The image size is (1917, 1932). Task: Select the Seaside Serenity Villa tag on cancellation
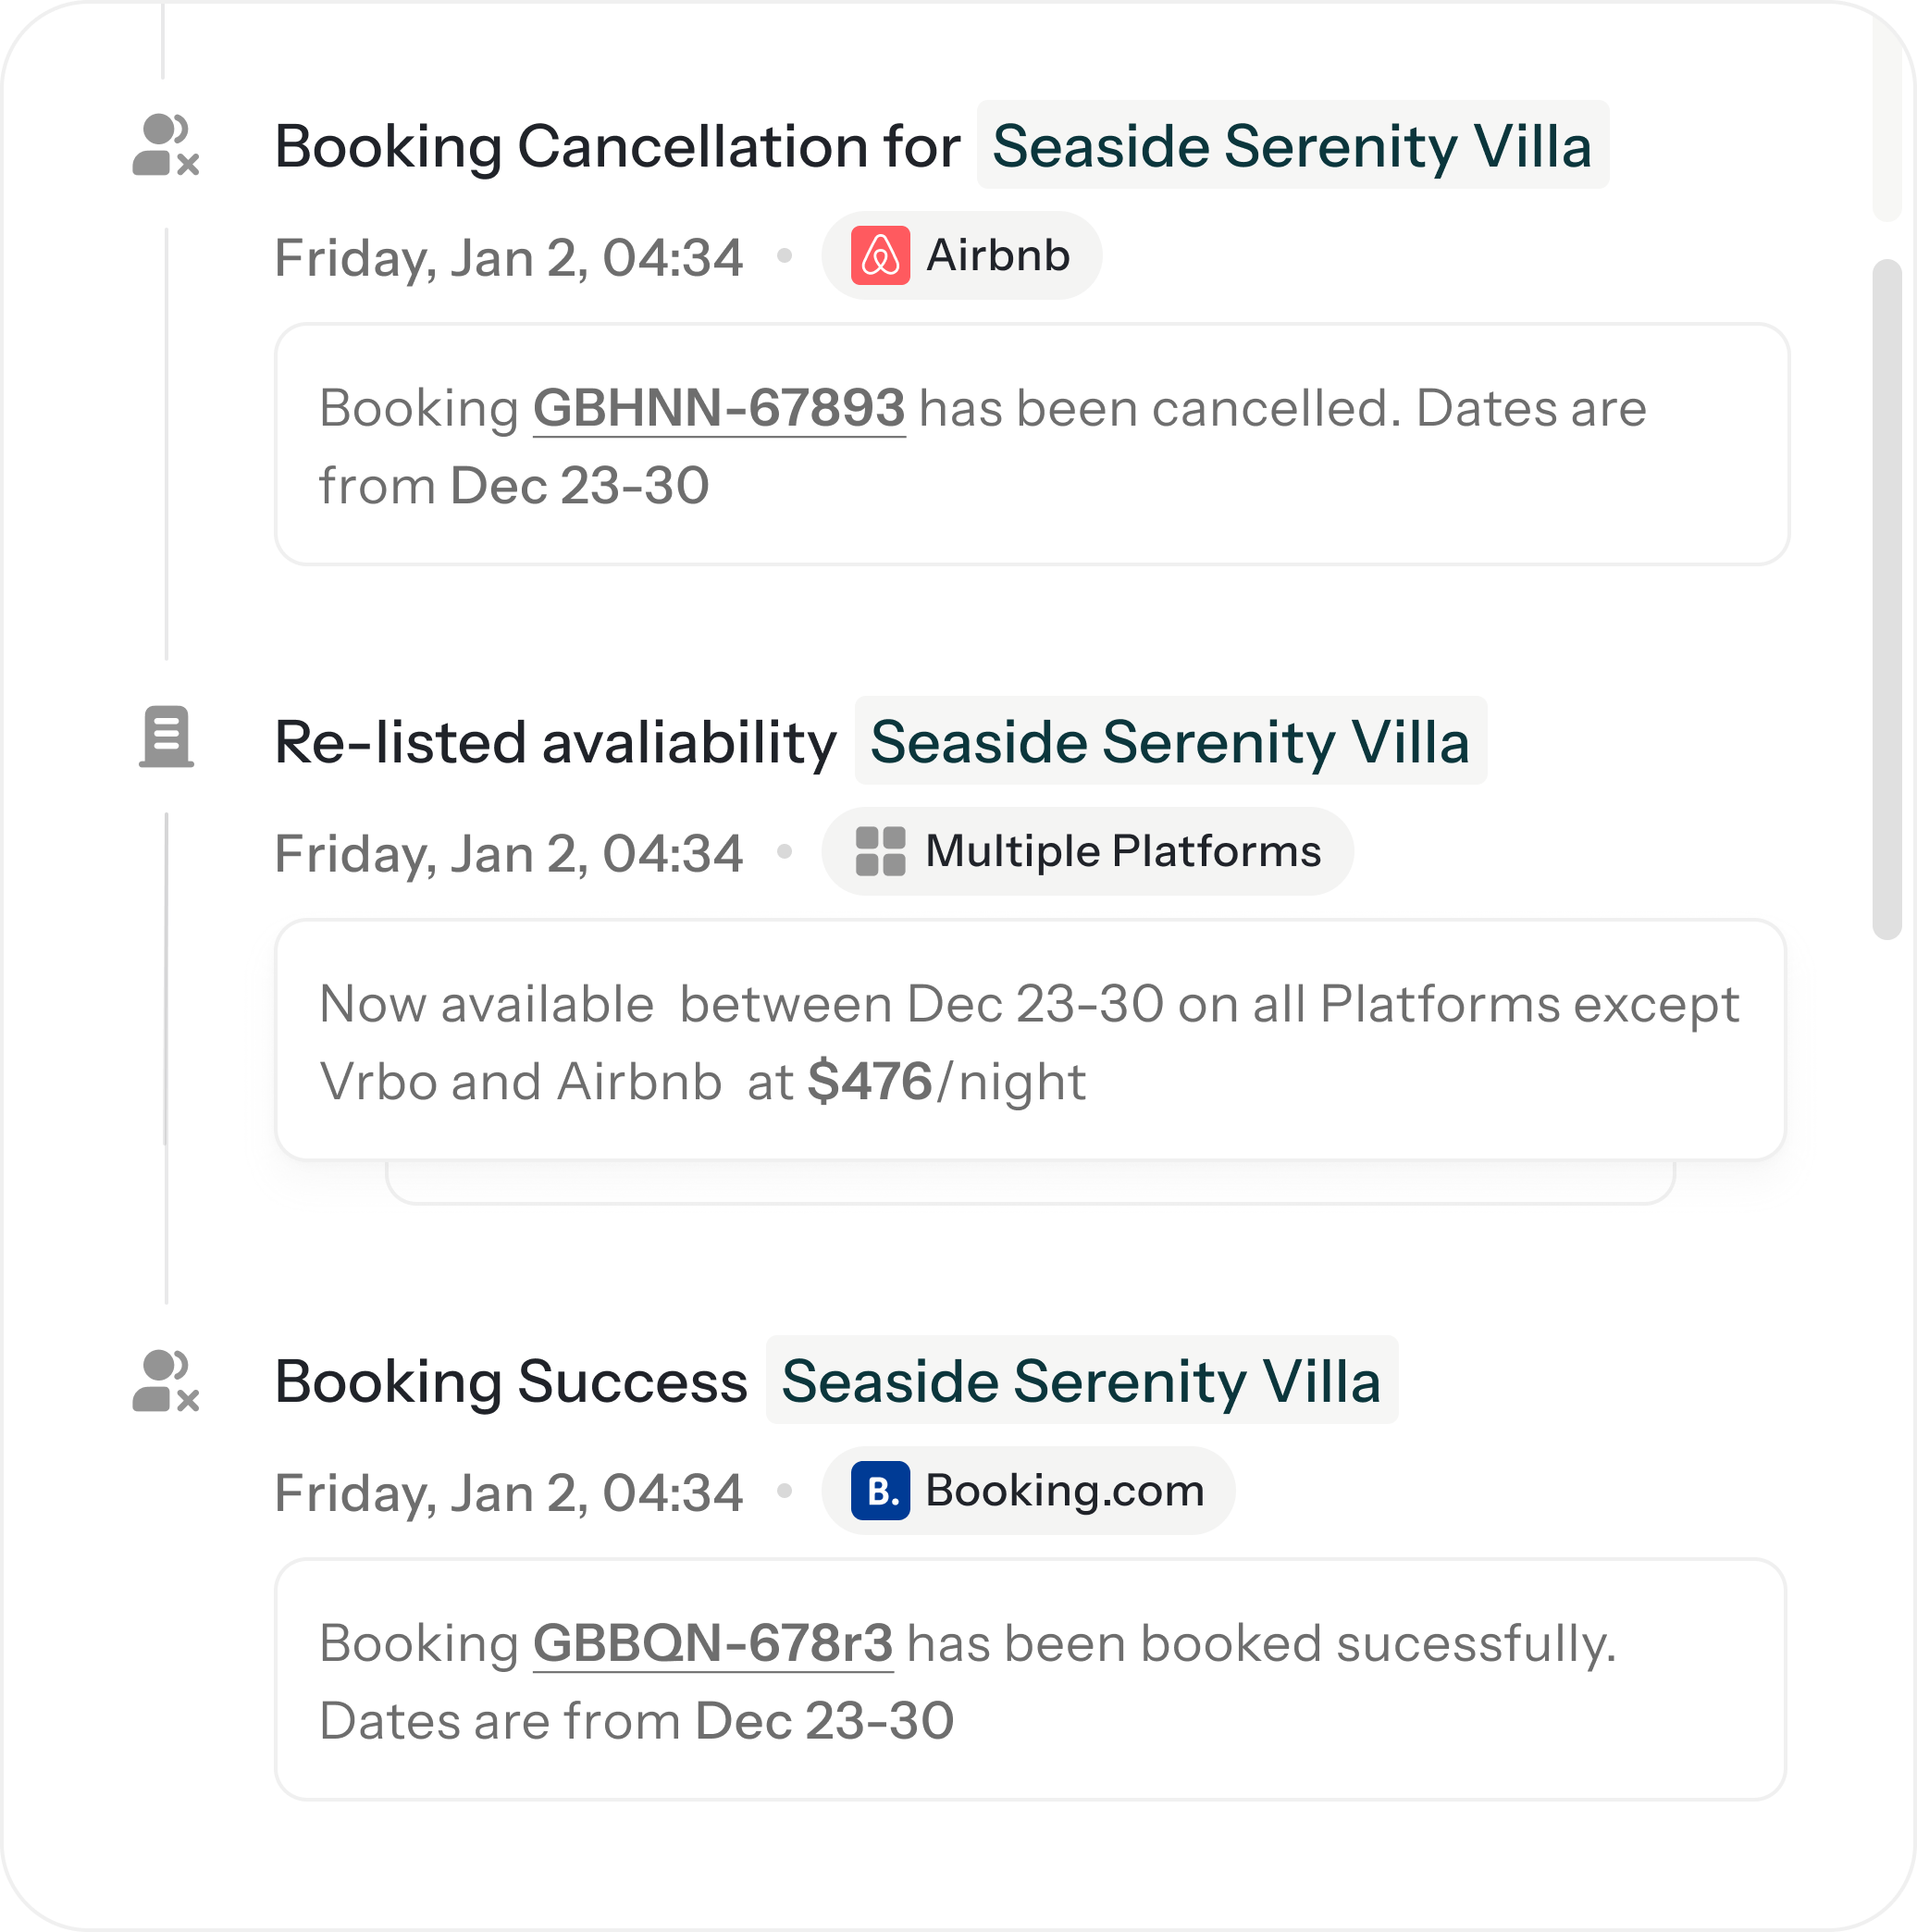1292,147
